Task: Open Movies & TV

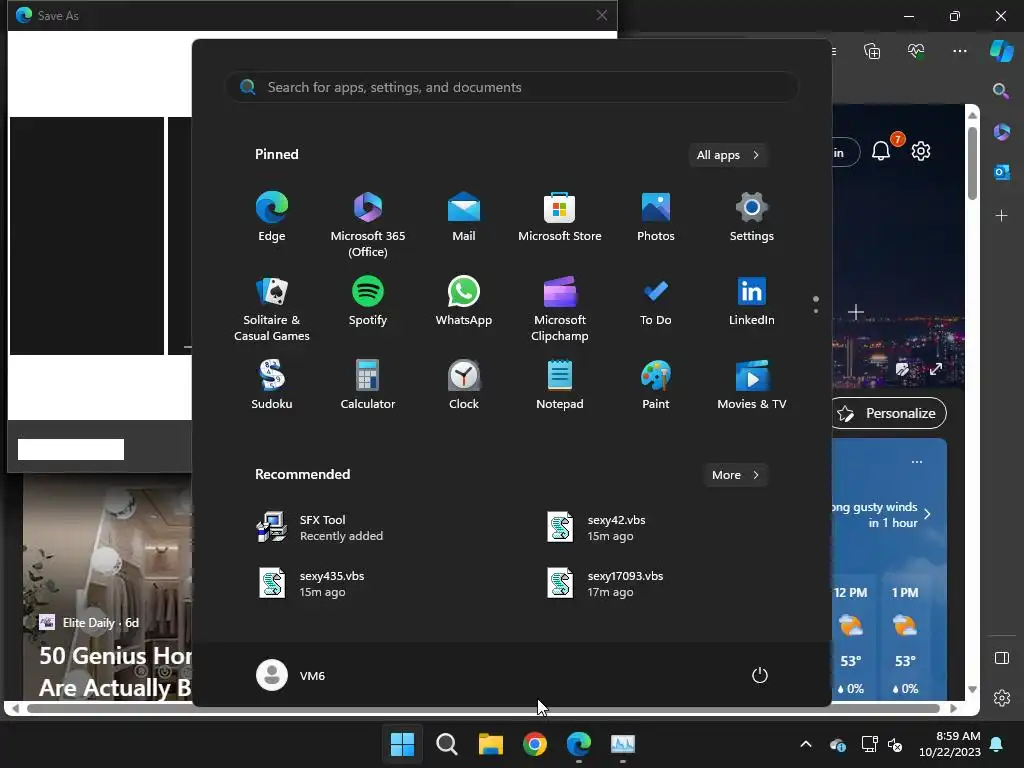Action: [752, 385]
